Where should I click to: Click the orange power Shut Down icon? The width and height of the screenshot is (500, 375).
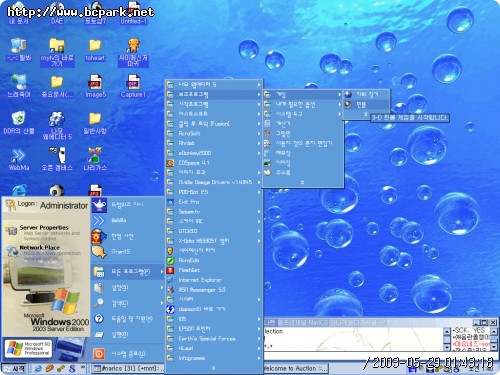coord(99,354)
